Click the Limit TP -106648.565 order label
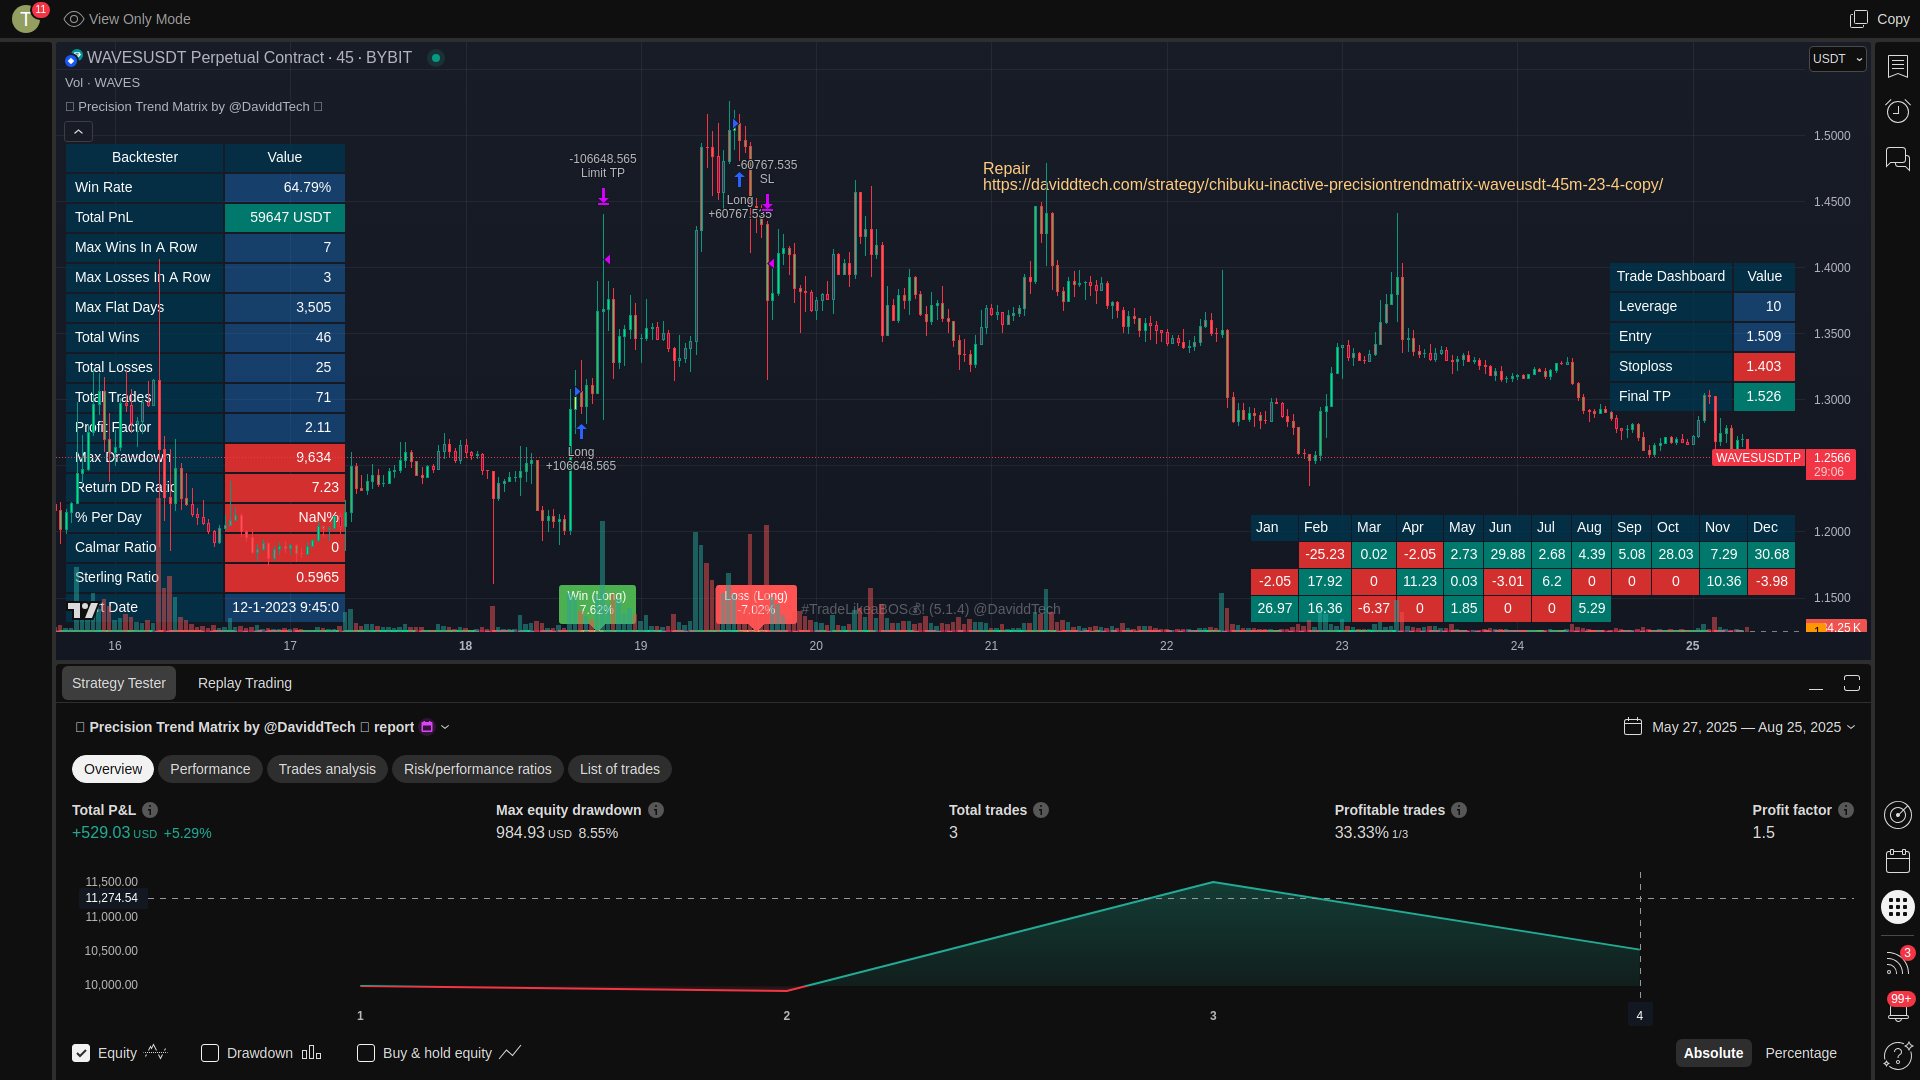The image size is (1920, 1080). tap(603, 166)
